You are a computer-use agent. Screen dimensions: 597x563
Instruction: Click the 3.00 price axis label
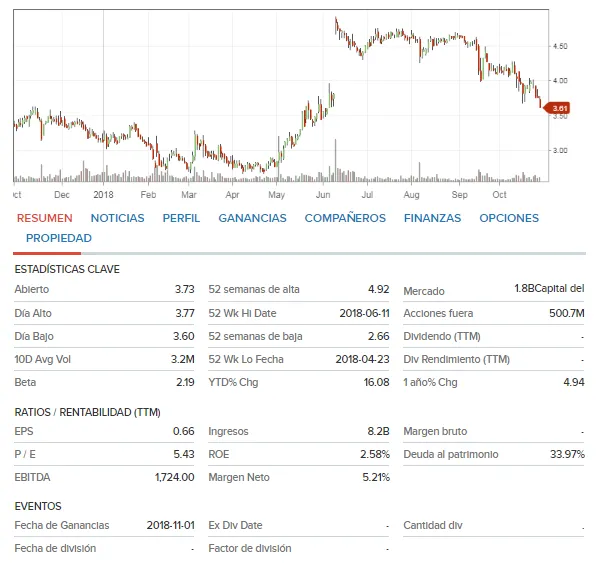click(x=560, y=150)
